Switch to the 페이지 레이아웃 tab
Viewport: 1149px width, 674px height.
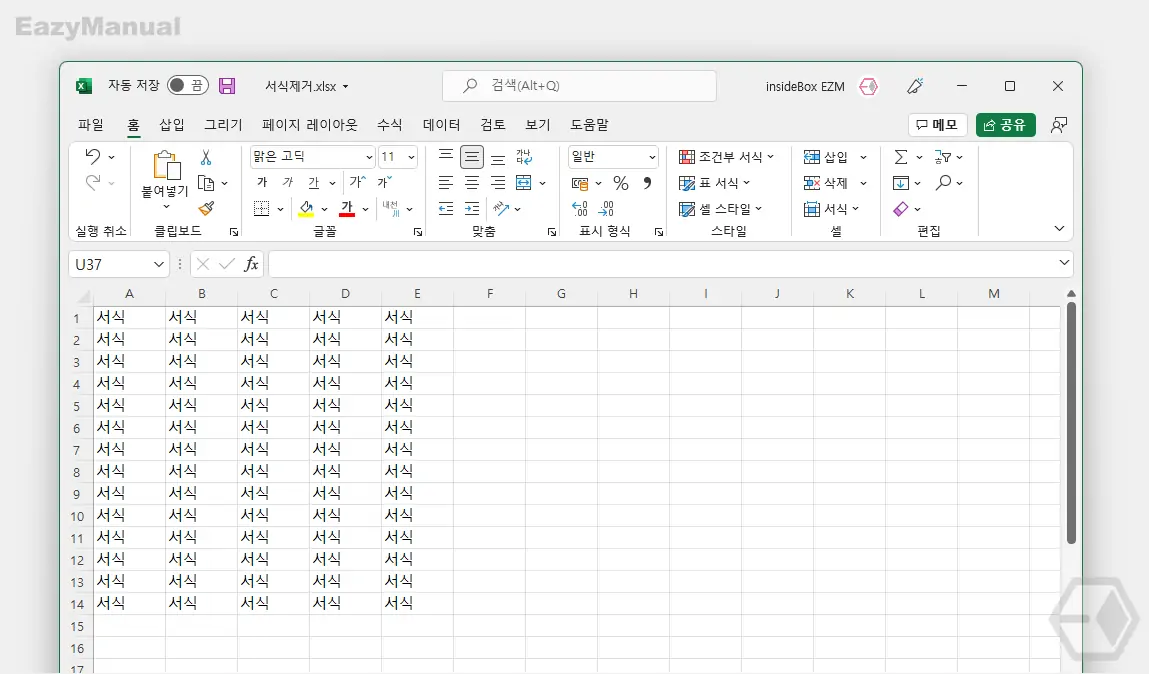[x=310, y=125]
